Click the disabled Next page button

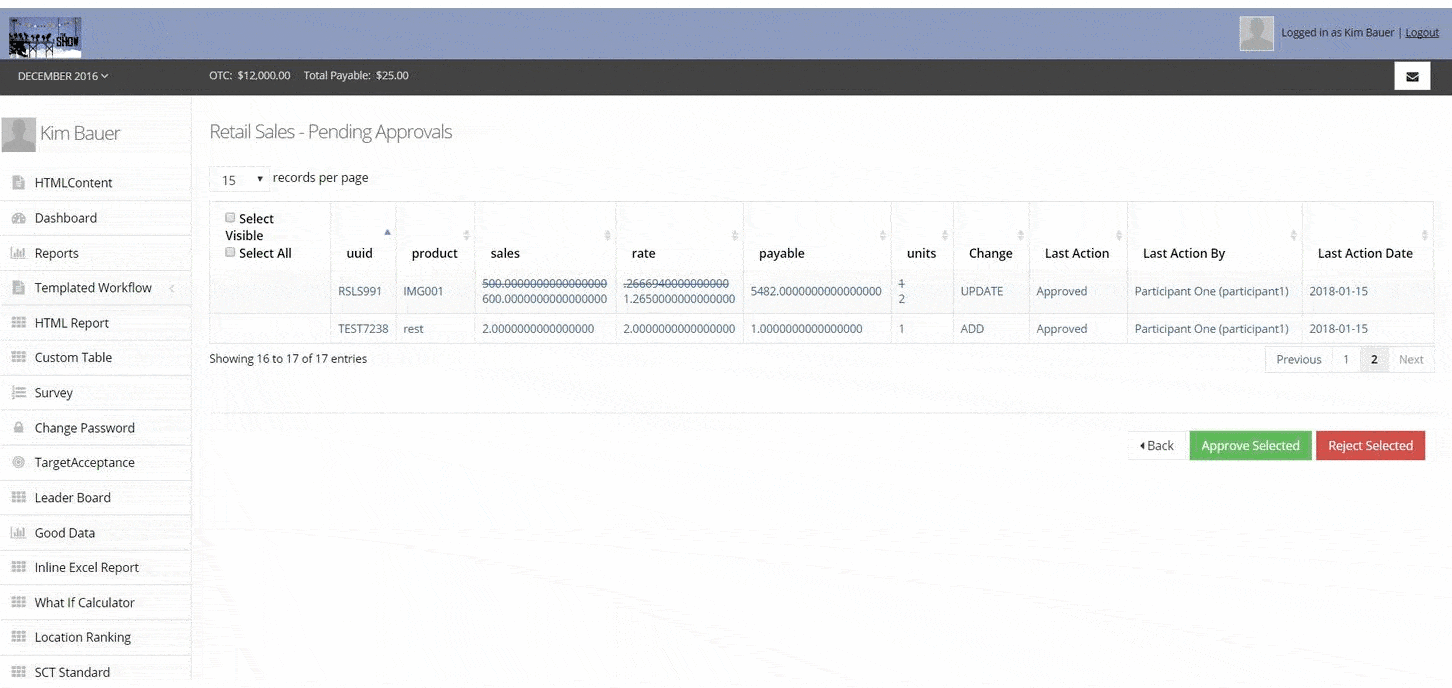point(1411,359)
